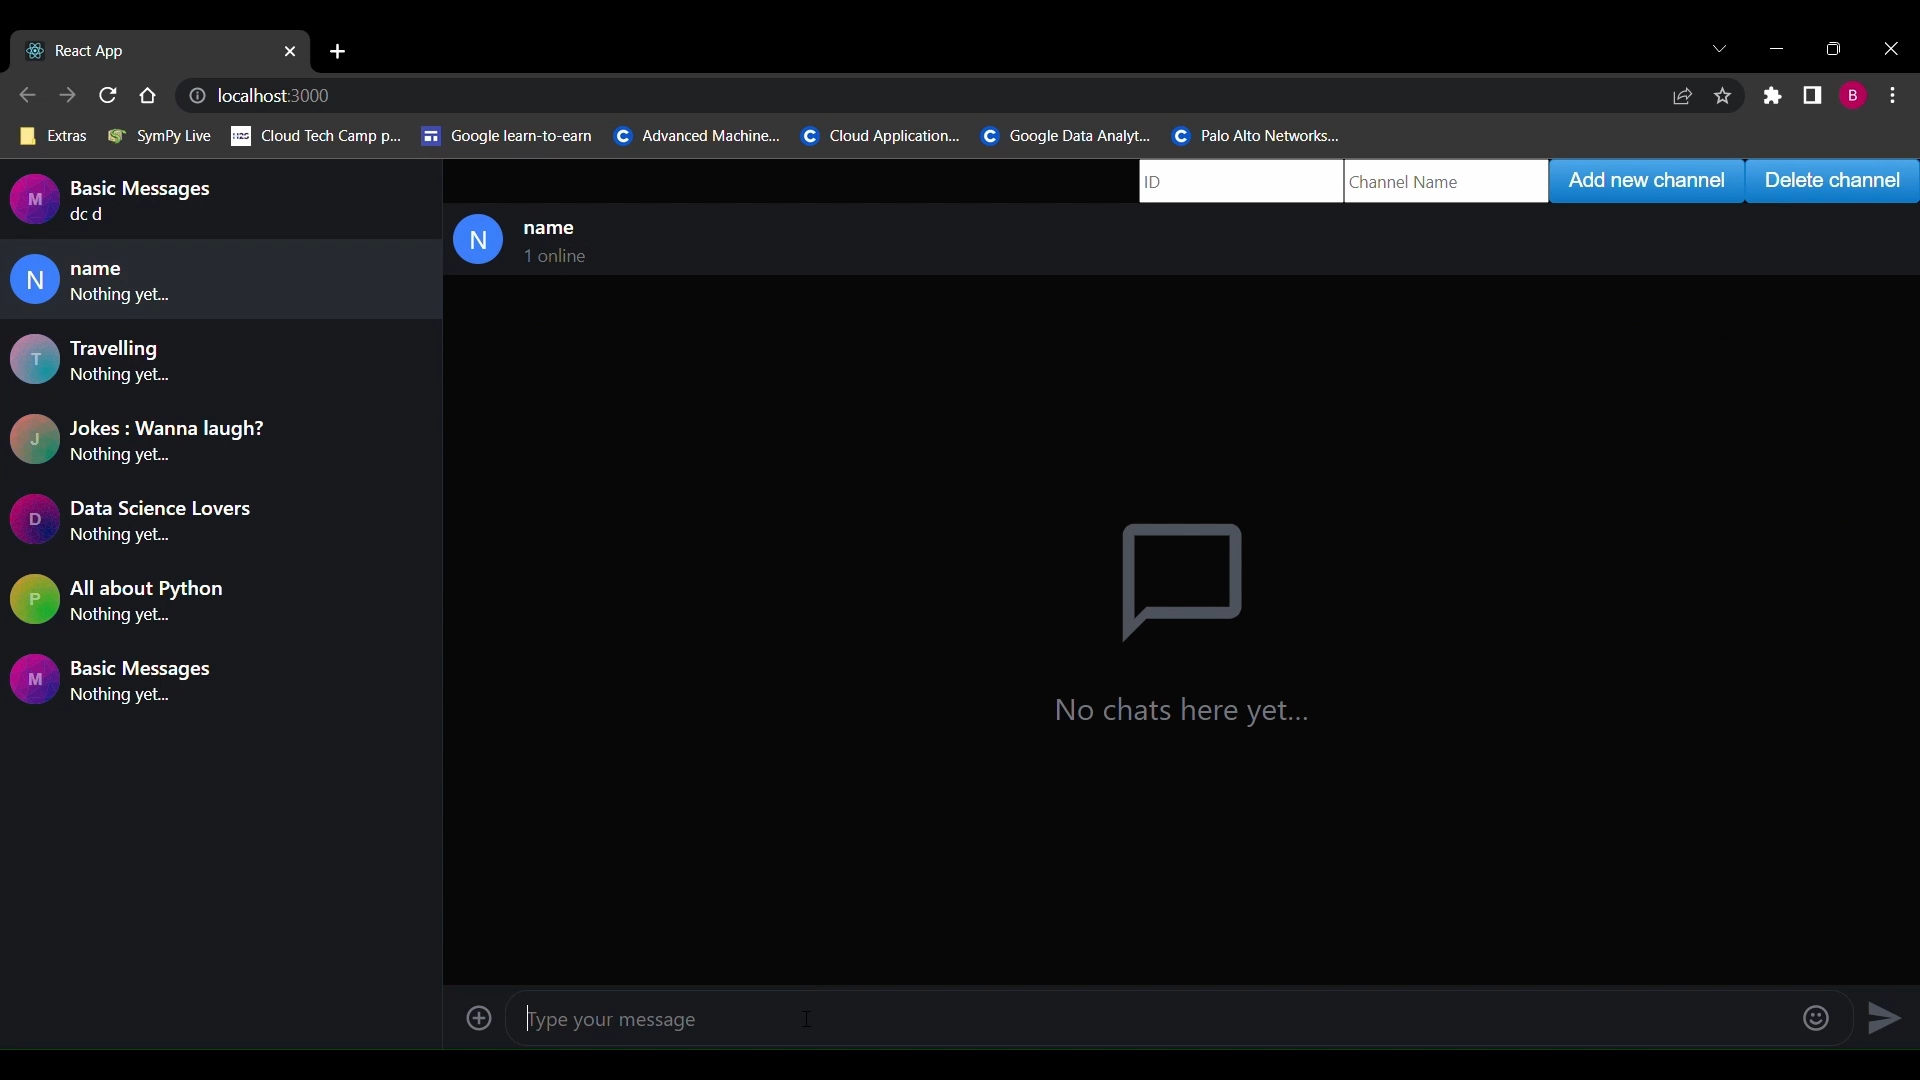The width and height of the screenshot is (1920, 1080).
Task: Reload the page with refresh icon
Action: coord(108,96)
